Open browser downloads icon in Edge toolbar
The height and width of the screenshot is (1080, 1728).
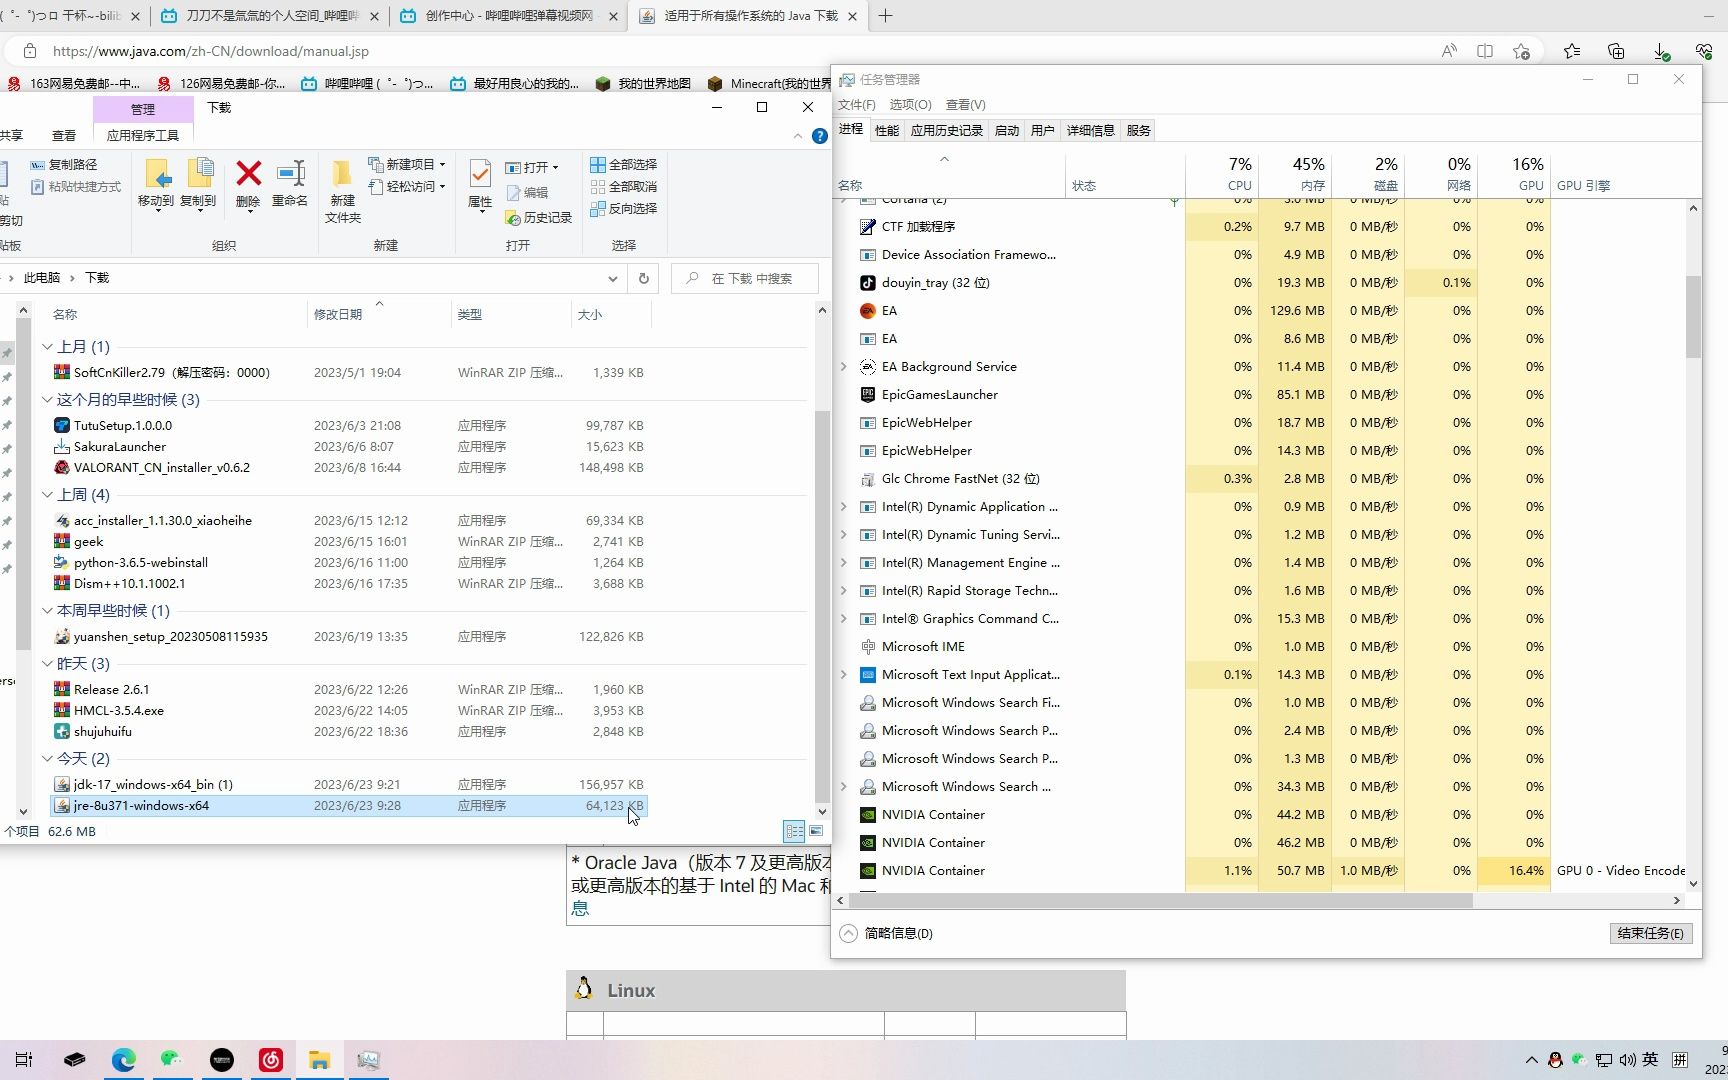[1661, 51]
